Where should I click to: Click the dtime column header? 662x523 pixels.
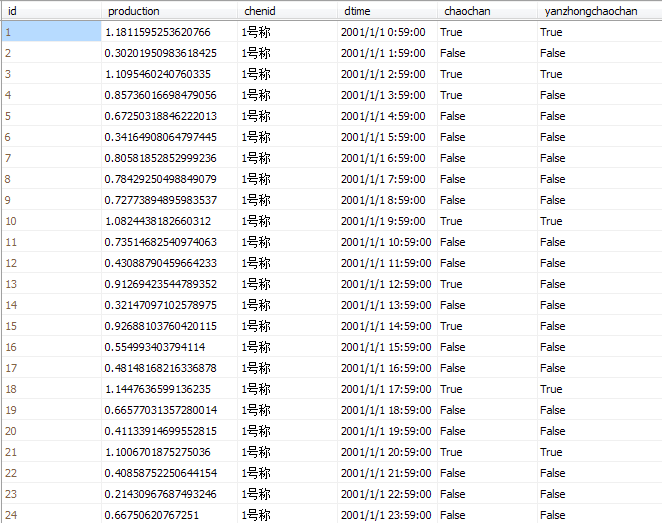coord(387,11)
